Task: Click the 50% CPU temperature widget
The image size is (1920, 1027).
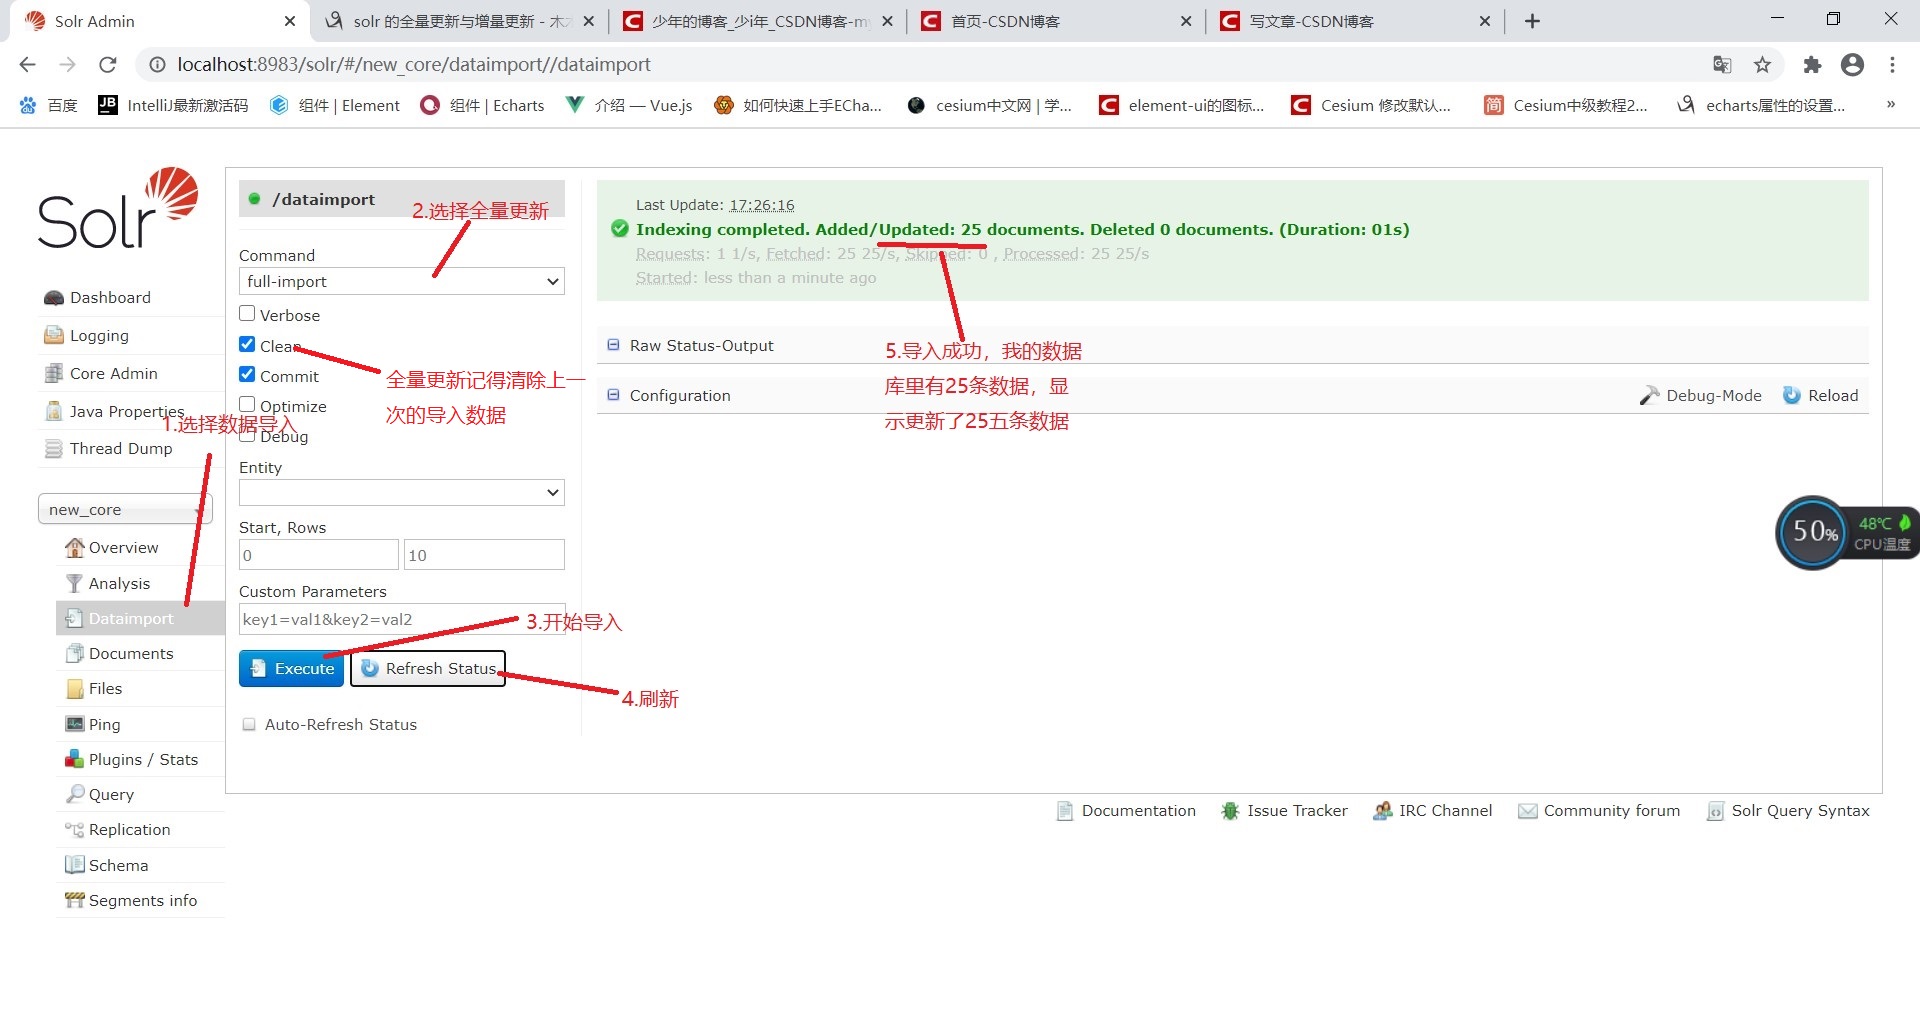Action: point(1846,533)
